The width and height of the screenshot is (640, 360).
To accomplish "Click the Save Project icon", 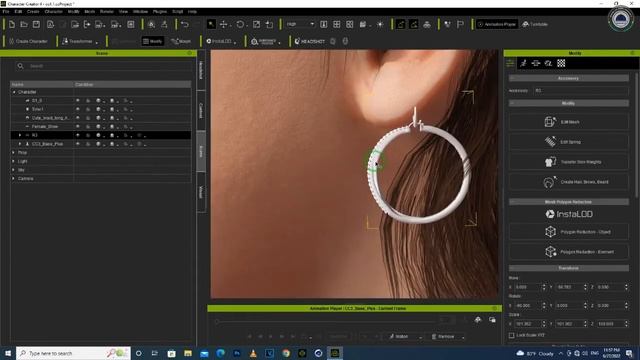I will 36,24.
